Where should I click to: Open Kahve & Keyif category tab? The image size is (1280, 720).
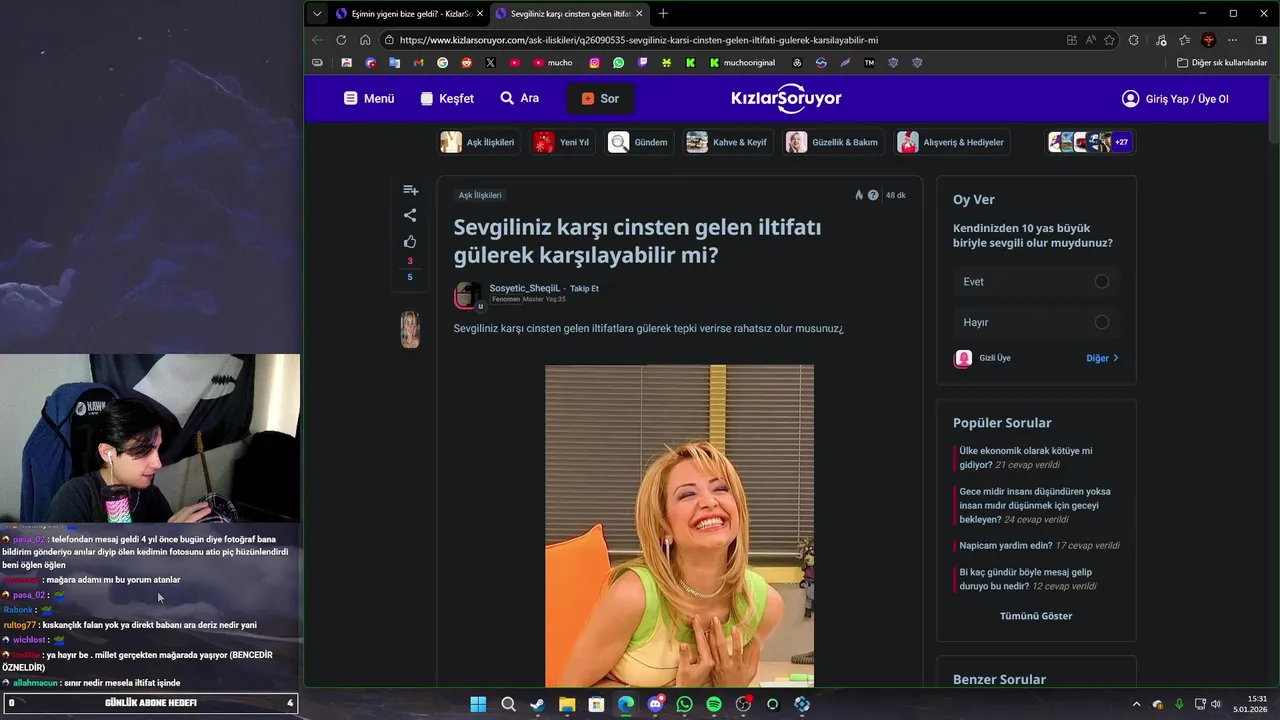click(x=727, y=142)
